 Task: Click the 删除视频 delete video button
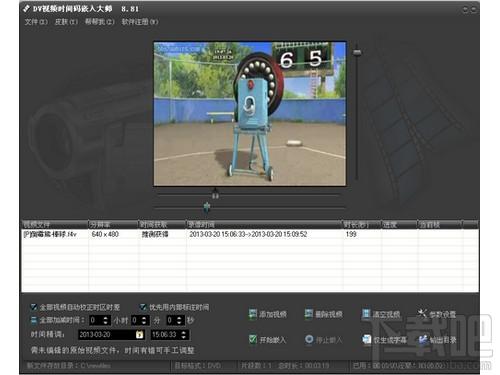click(323, 314)
